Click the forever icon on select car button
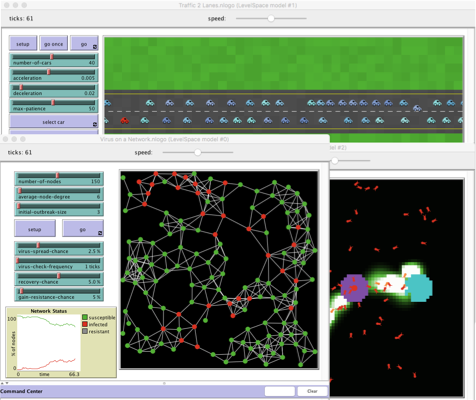Screen dimensions: 476x400 [x=95, y=124]
